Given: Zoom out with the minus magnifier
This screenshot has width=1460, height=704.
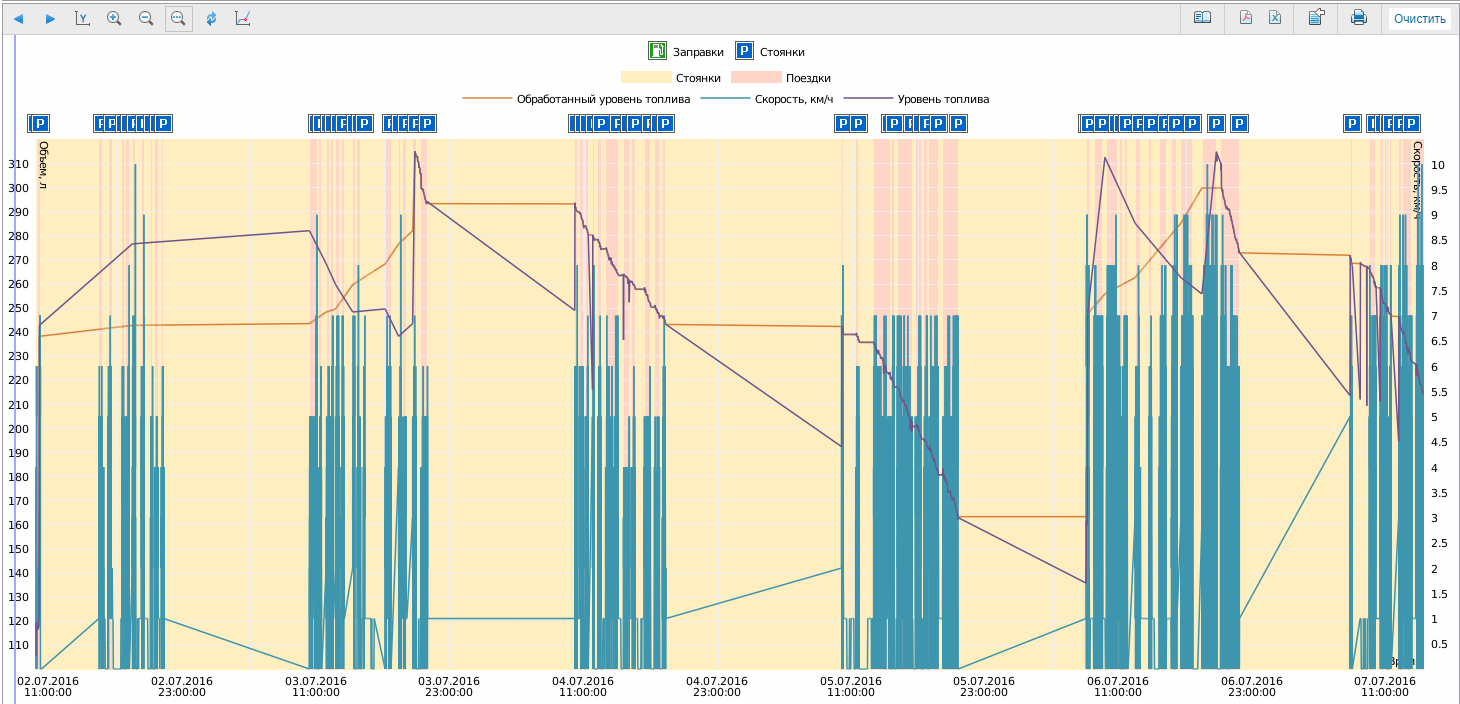Looking at the screenshot, I should (146, 18).
